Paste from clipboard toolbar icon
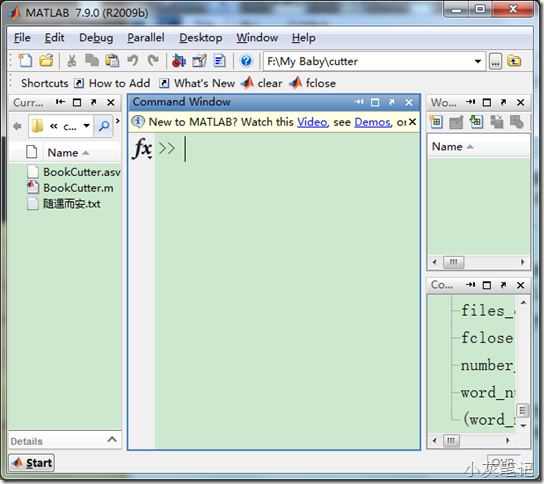Viewport: 544px width, 484px height. pyautogui.click(x=112, y=61)
